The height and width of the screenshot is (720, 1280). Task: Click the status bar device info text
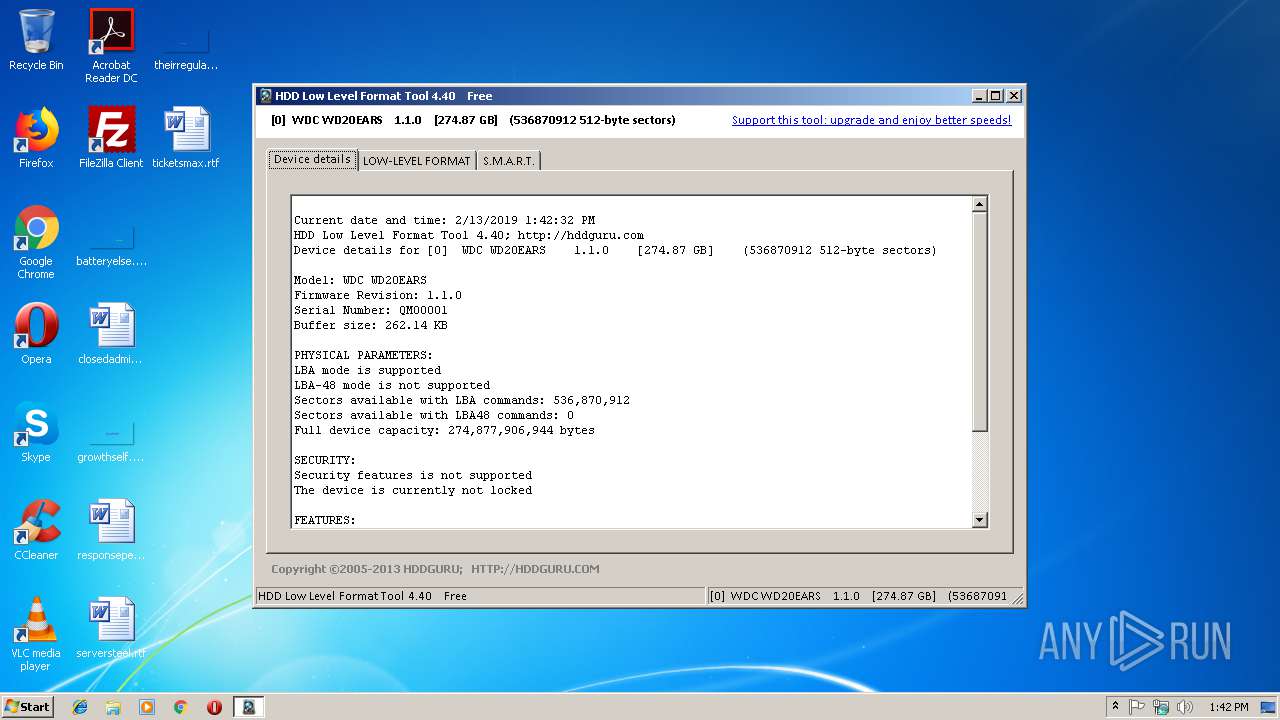click(859, 596)
